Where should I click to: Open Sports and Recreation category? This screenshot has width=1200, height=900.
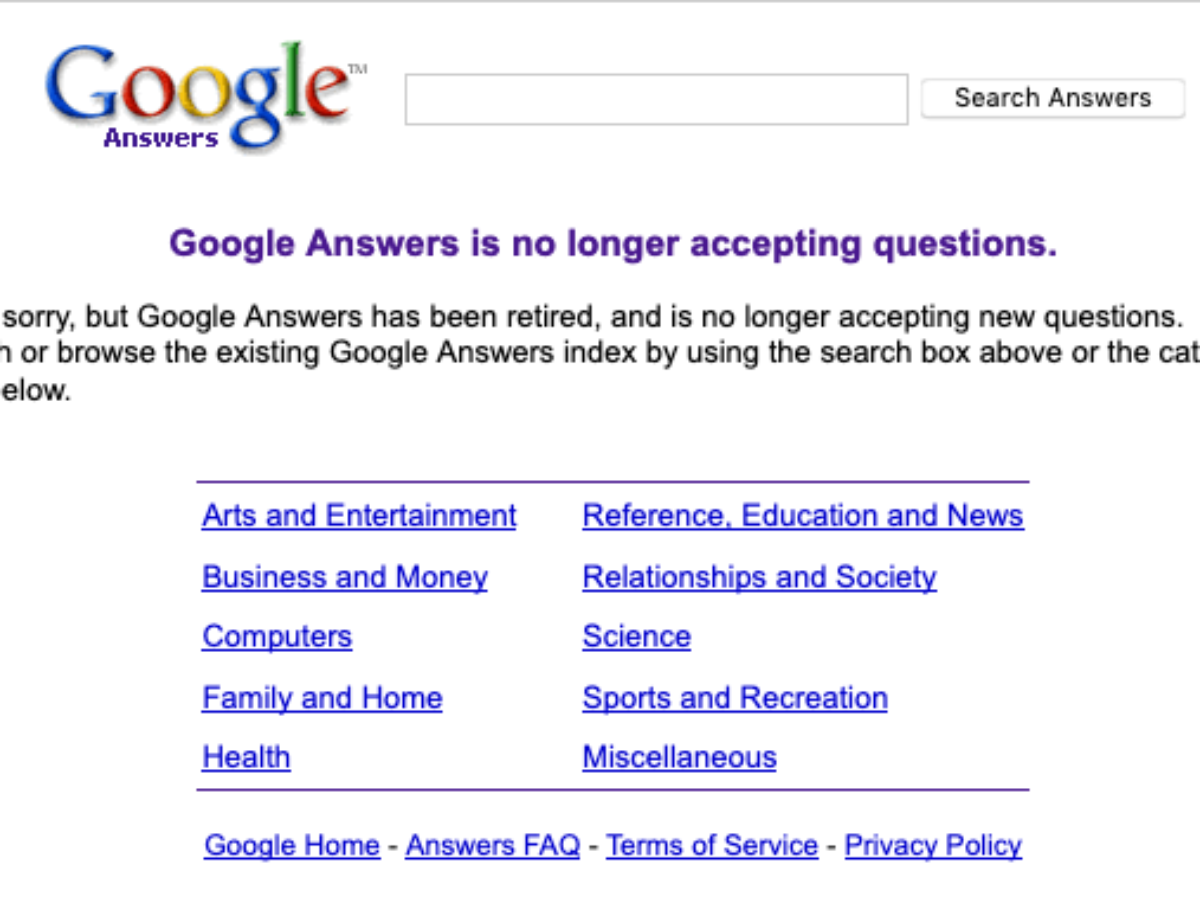coord(735,698)
